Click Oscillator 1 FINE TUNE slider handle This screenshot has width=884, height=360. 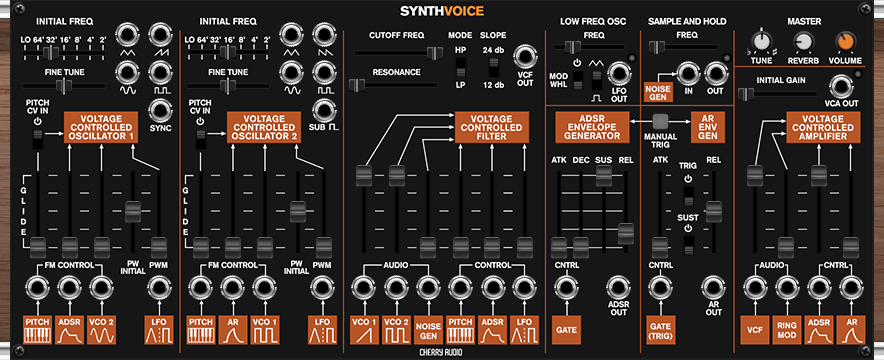[64, 86]
